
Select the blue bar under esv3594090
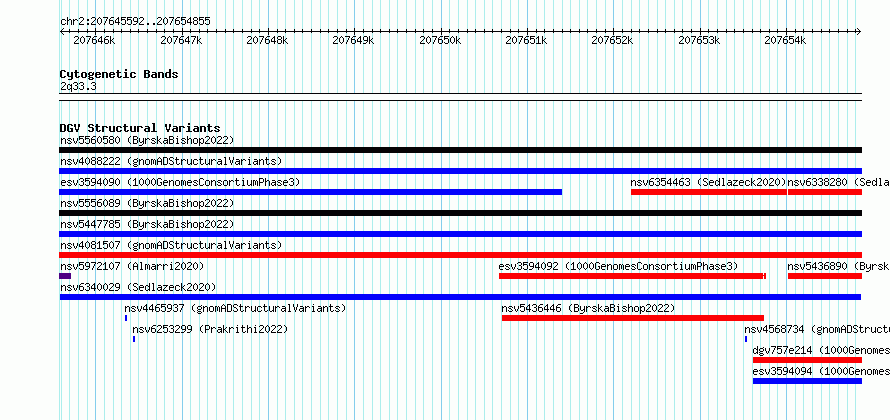(x=310, y=192)
